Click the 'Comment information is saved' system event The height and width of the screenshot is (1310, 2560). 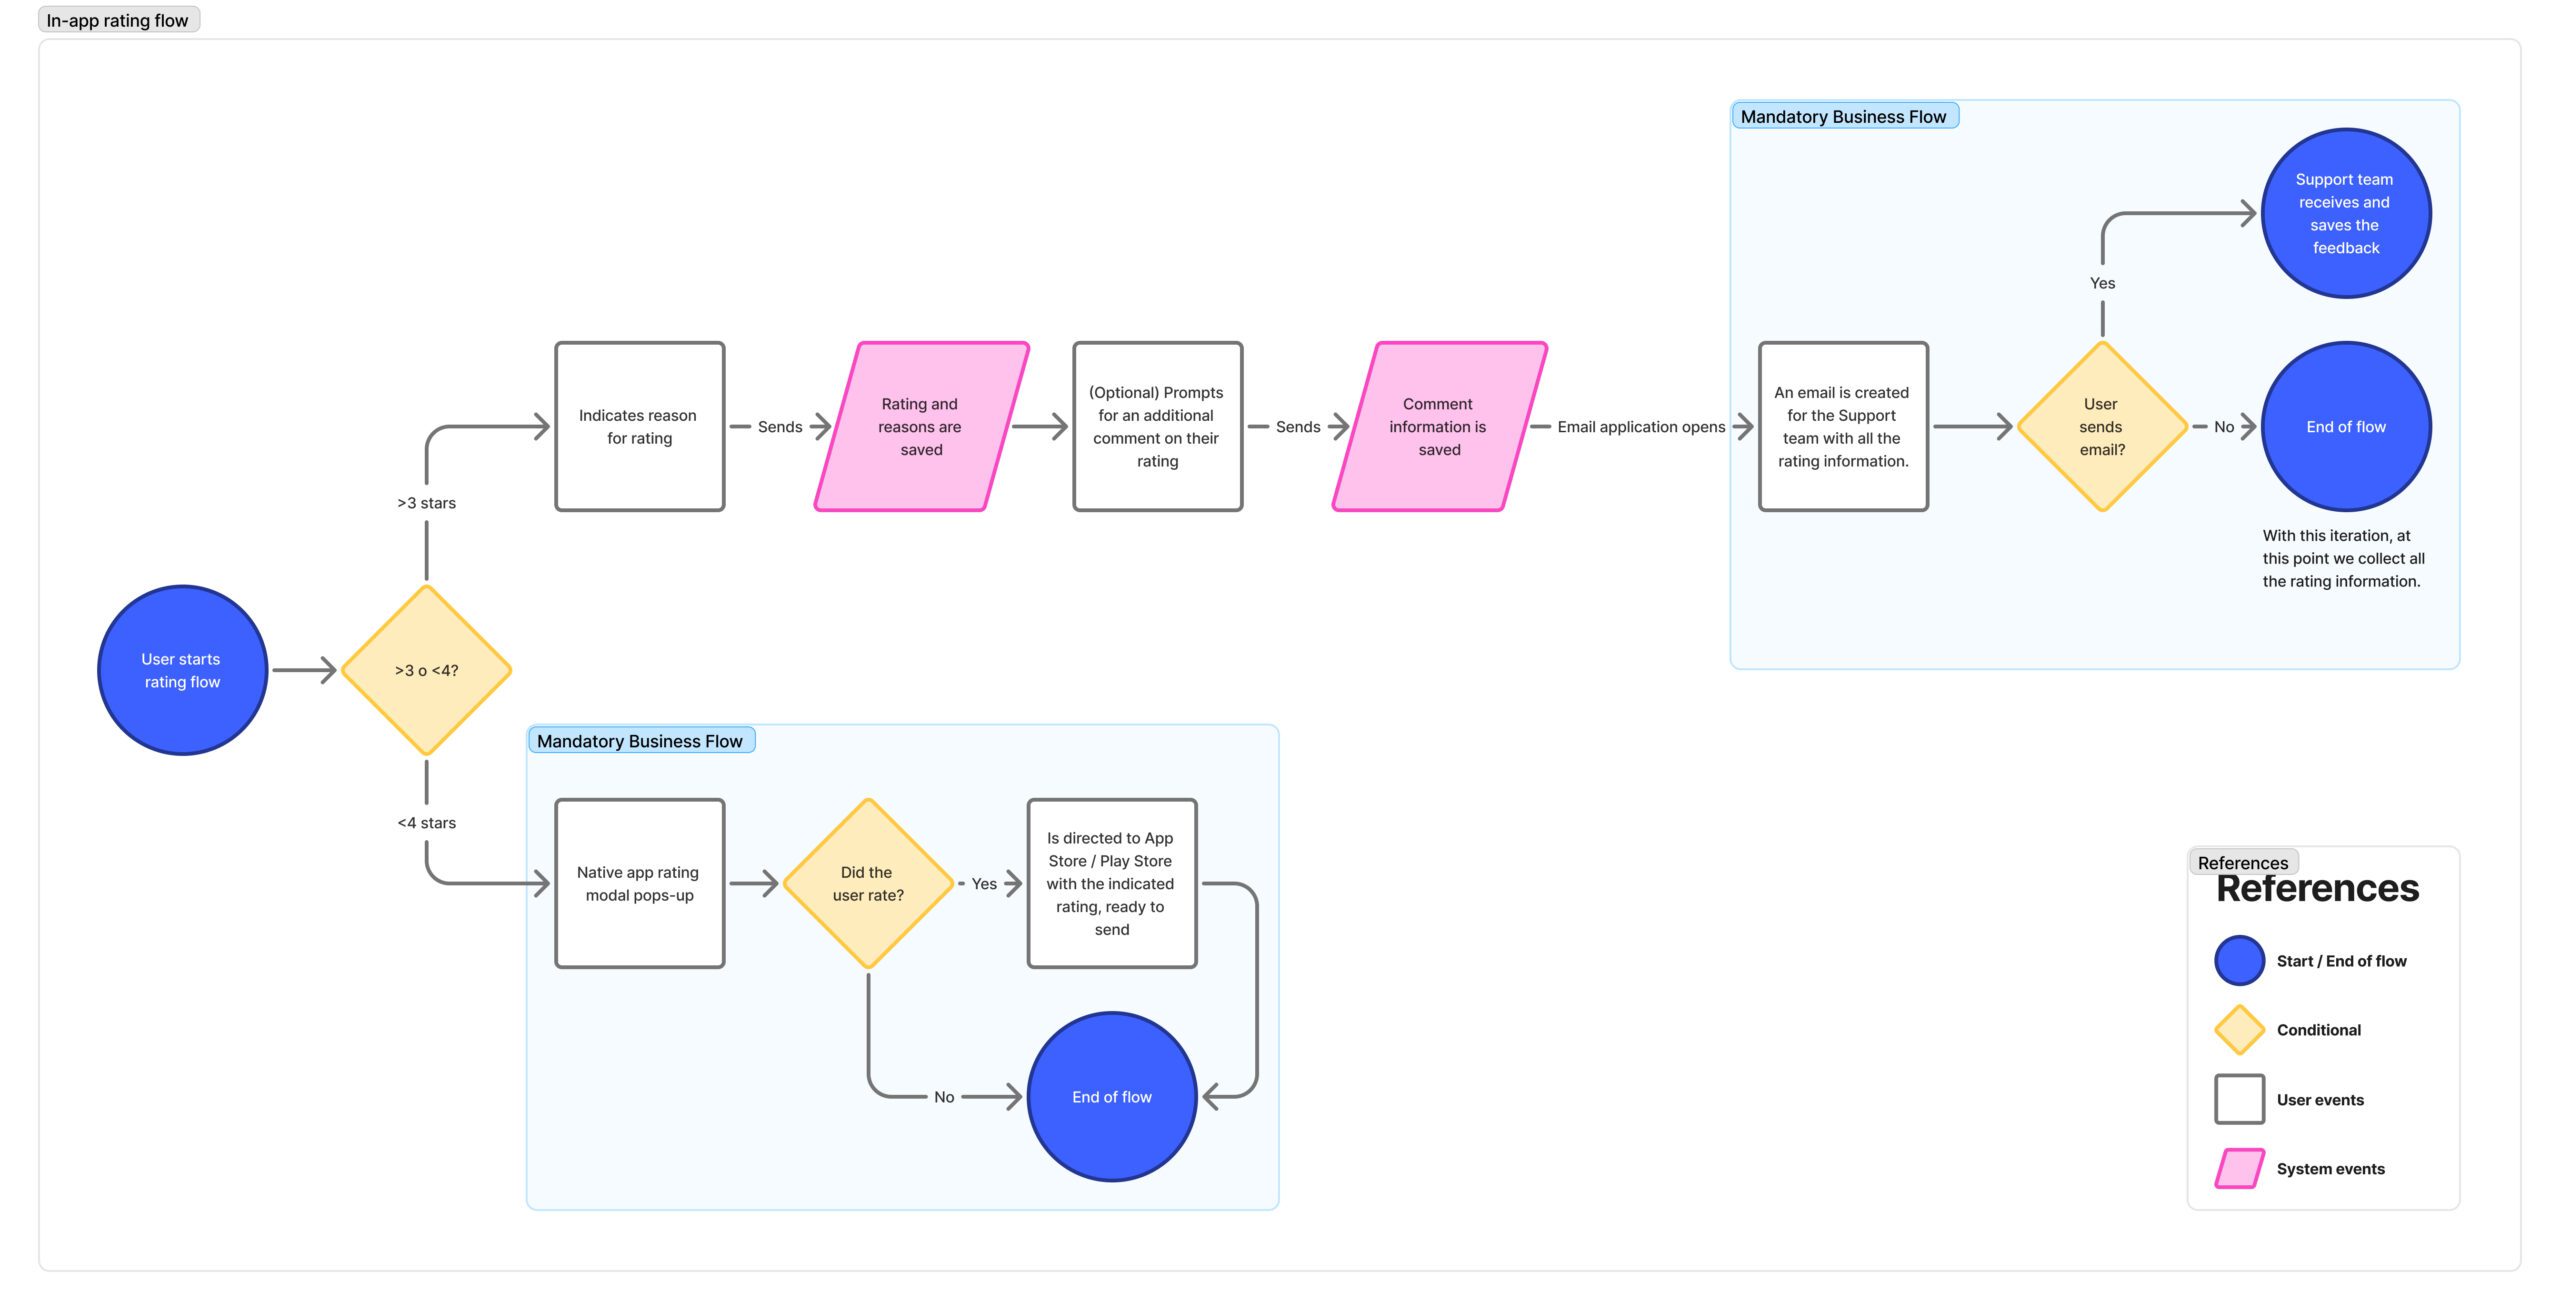[x=1439, y=427]
